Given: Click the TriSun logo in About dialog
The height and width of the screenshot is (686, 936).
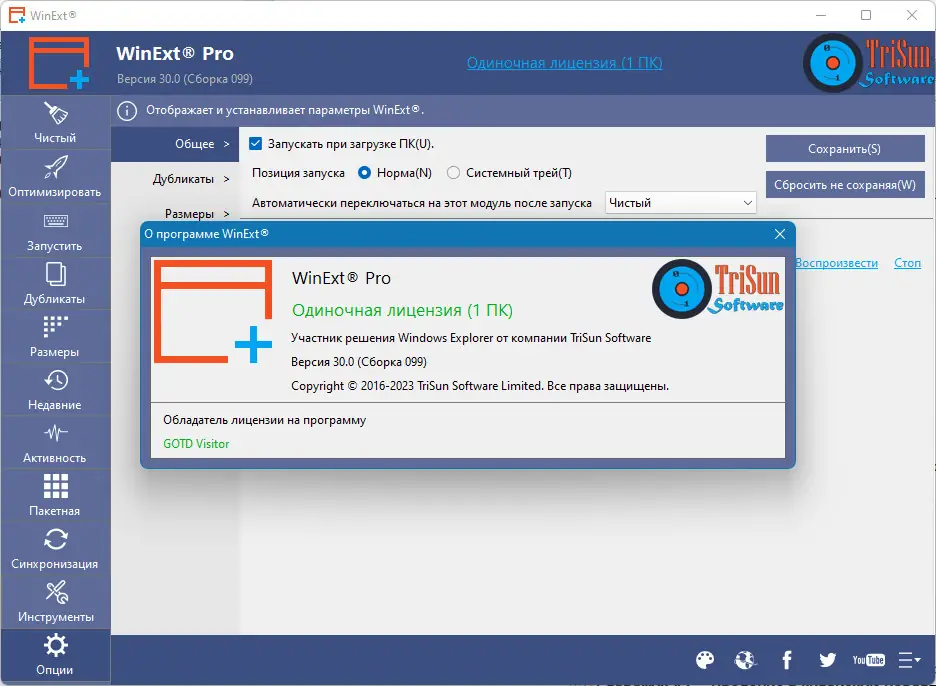Looking at the screenshot, I should point(718,289).
